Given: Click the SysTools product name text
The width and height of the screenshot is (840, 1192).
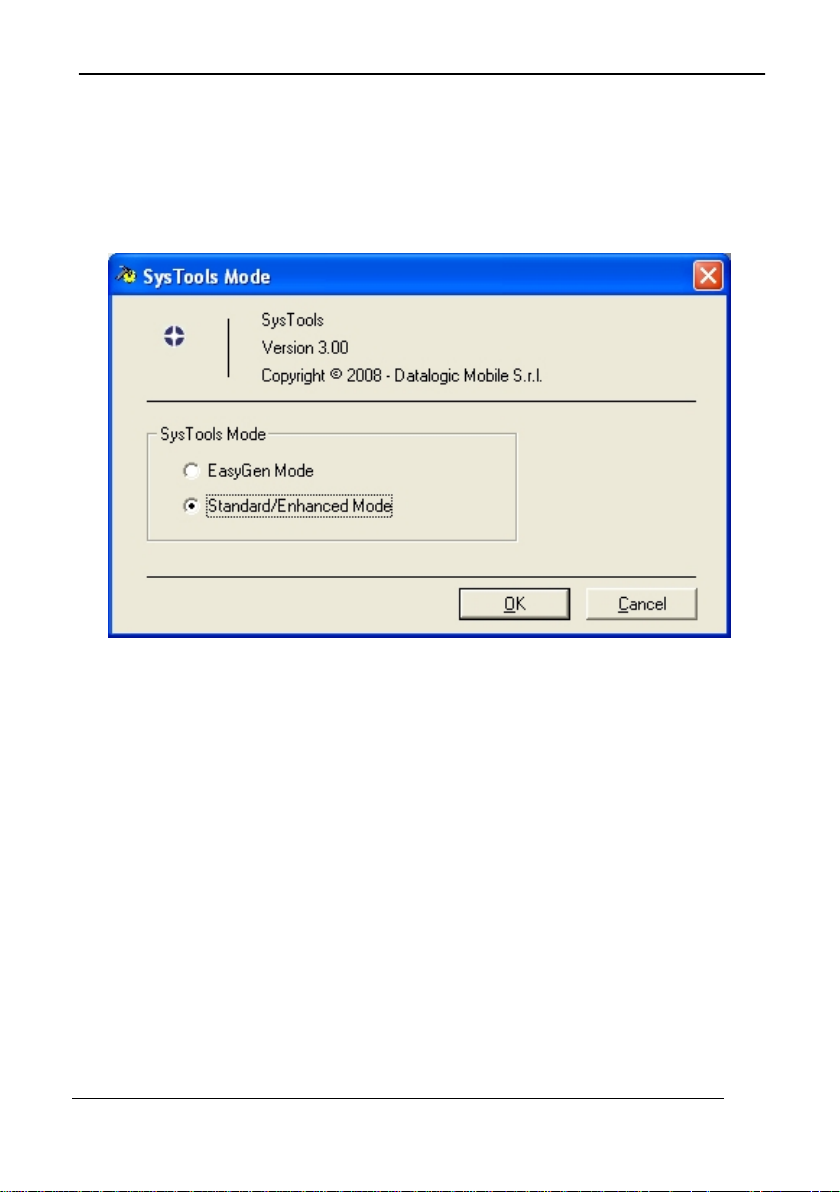Looking at the screenshot, I should (x=293, y=320).
